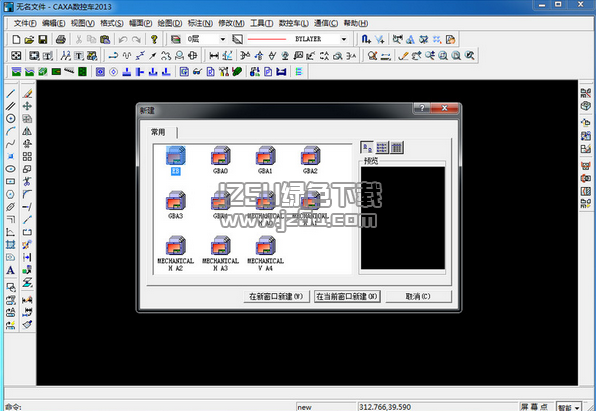Open help with the question mark icon

tap(154, 39)
